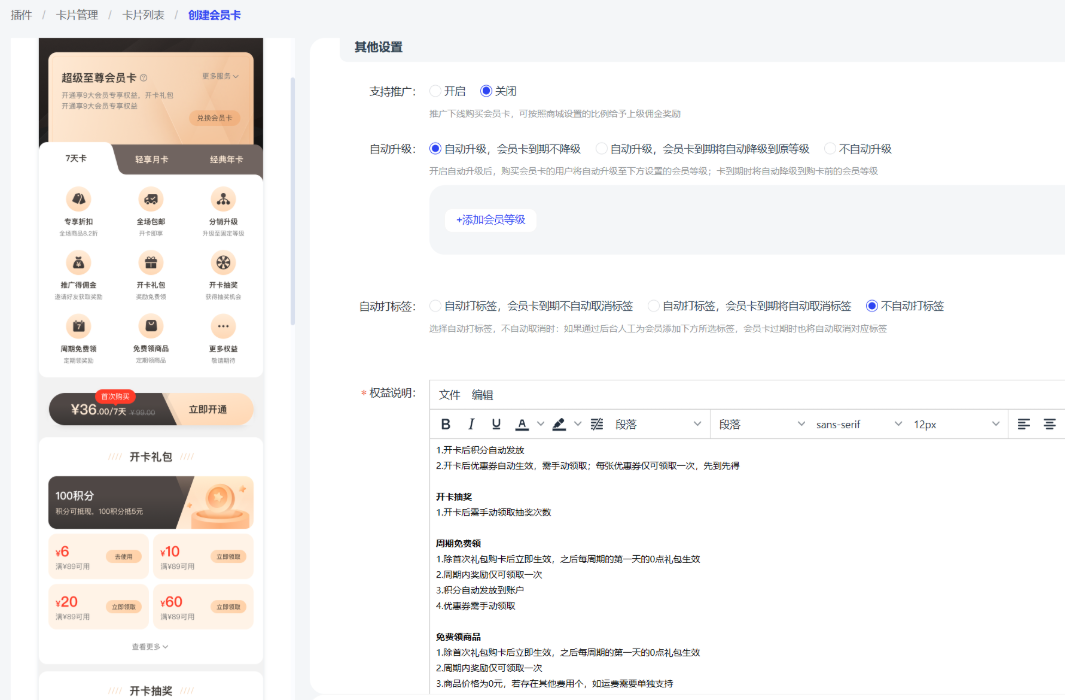Apply italic formatting in the editor
Viewport: 1065px width, 700px height.
(x=471, y=424)
